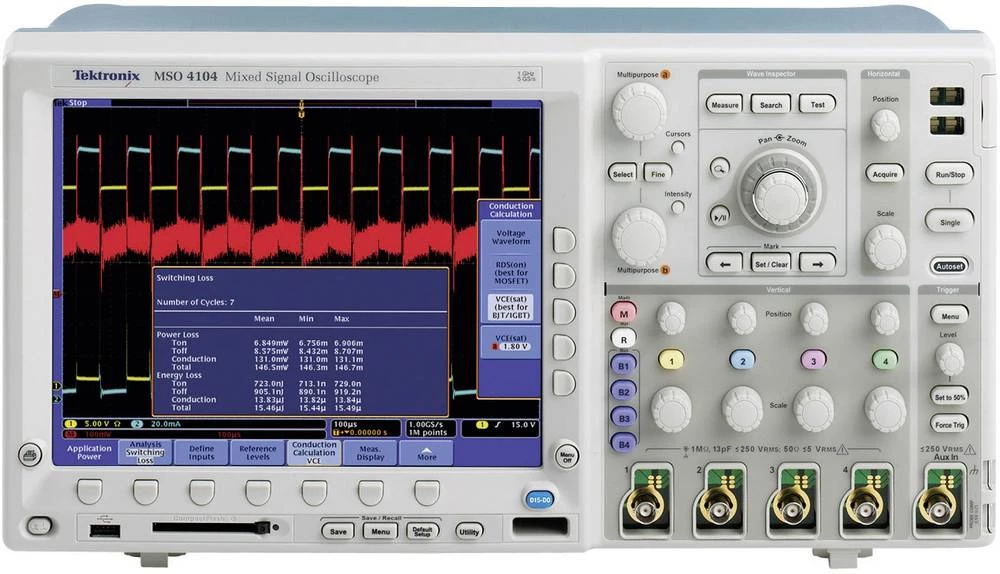Open the Conduction Calculation VCE menu item
The height and width of the screenshot is (574, 1000).
pos(314,453)
